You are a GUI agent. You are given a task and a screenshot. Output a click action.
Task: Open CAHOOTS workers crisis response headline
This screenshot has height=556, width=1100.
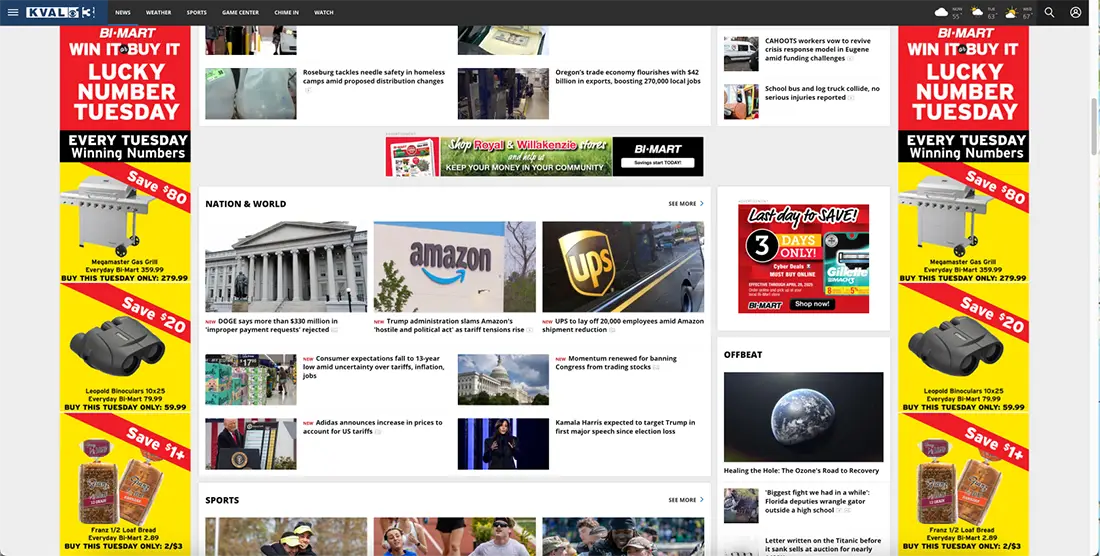818,50
